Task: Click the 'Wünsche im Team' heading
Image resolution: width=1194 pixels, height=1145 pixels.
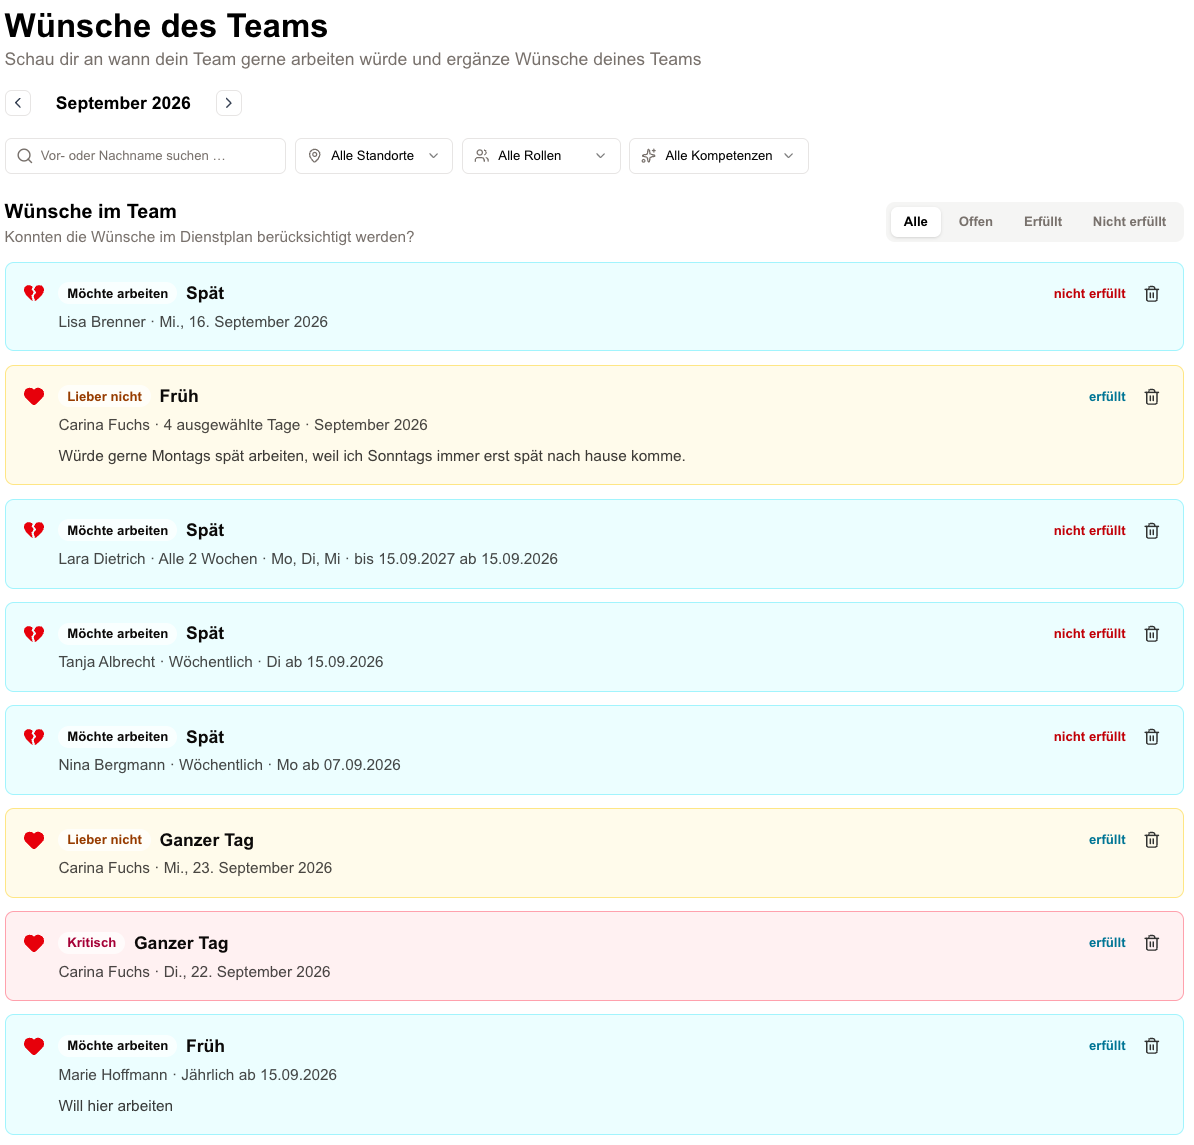Action: (91, 212)
